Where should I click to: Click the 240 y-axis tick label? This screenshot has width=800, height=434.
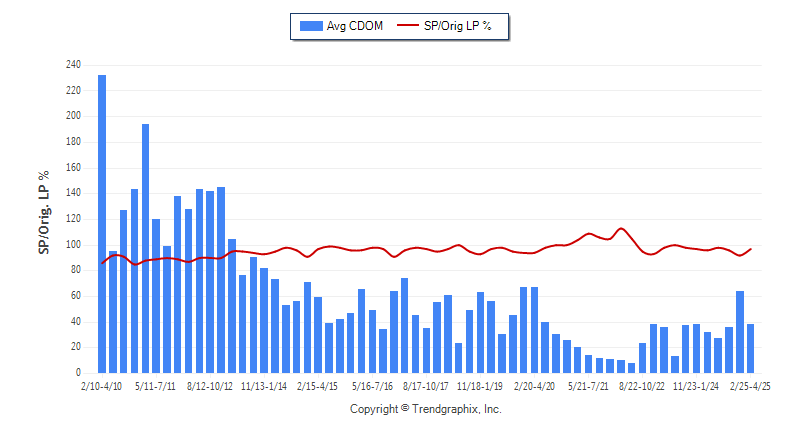tap(73, 65)
